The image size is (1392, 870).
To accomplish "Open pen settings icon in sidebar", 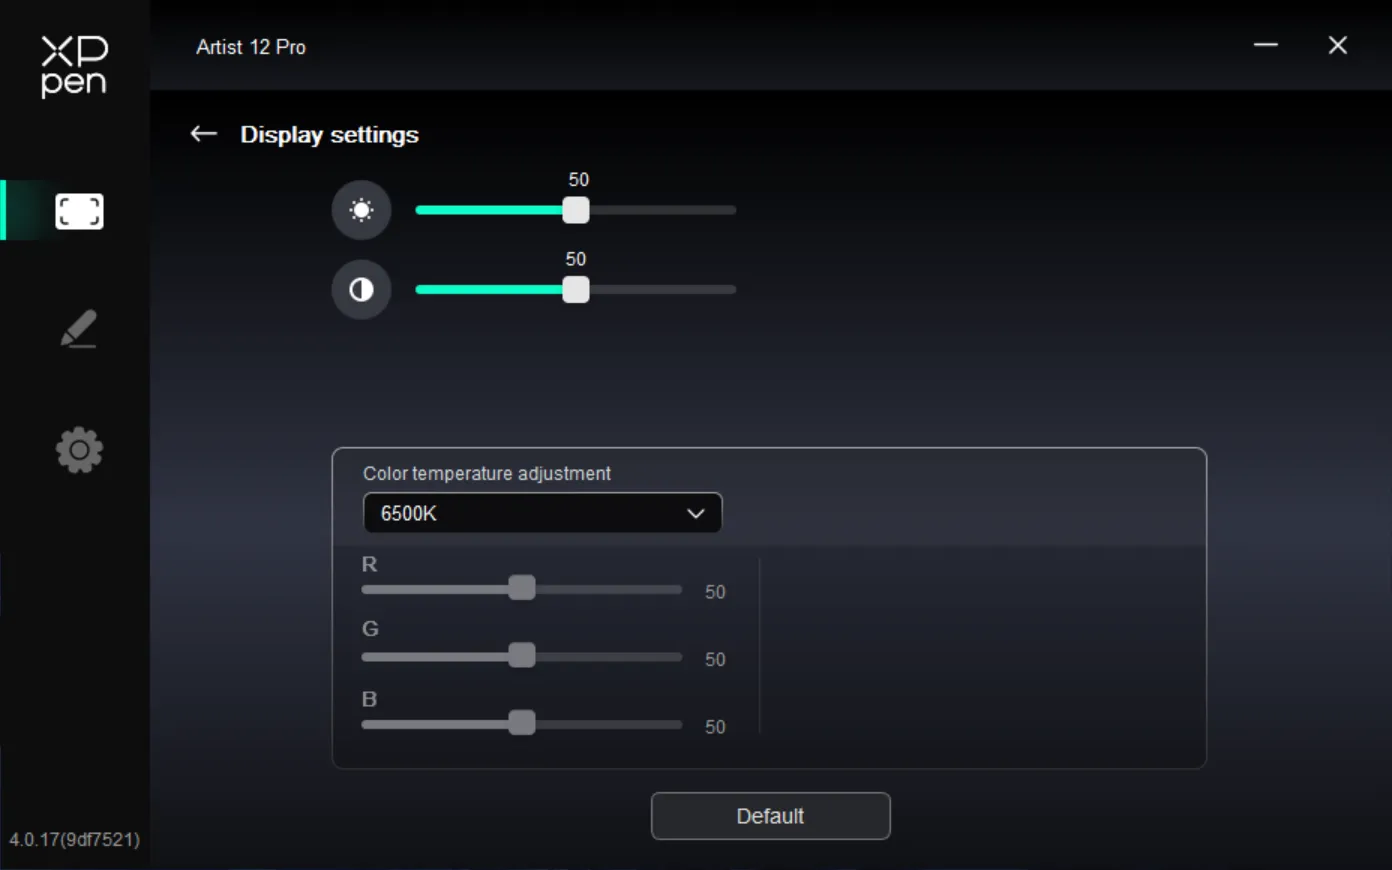I will (79, 329).
